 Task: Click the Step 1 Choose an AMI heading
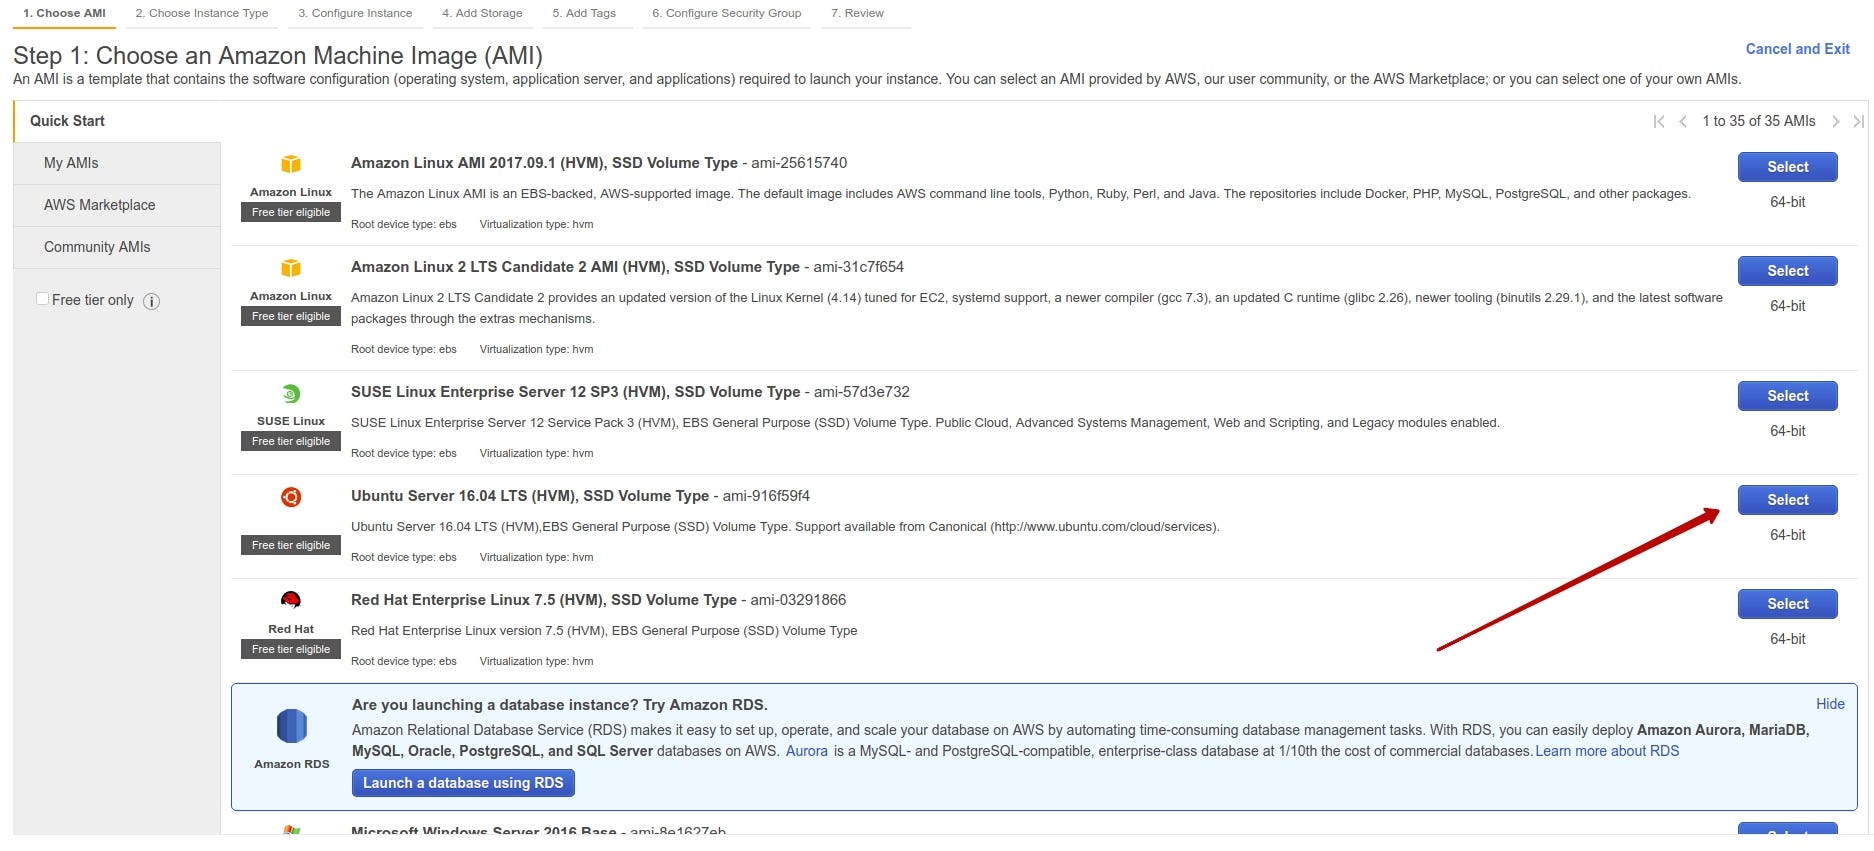278,56
